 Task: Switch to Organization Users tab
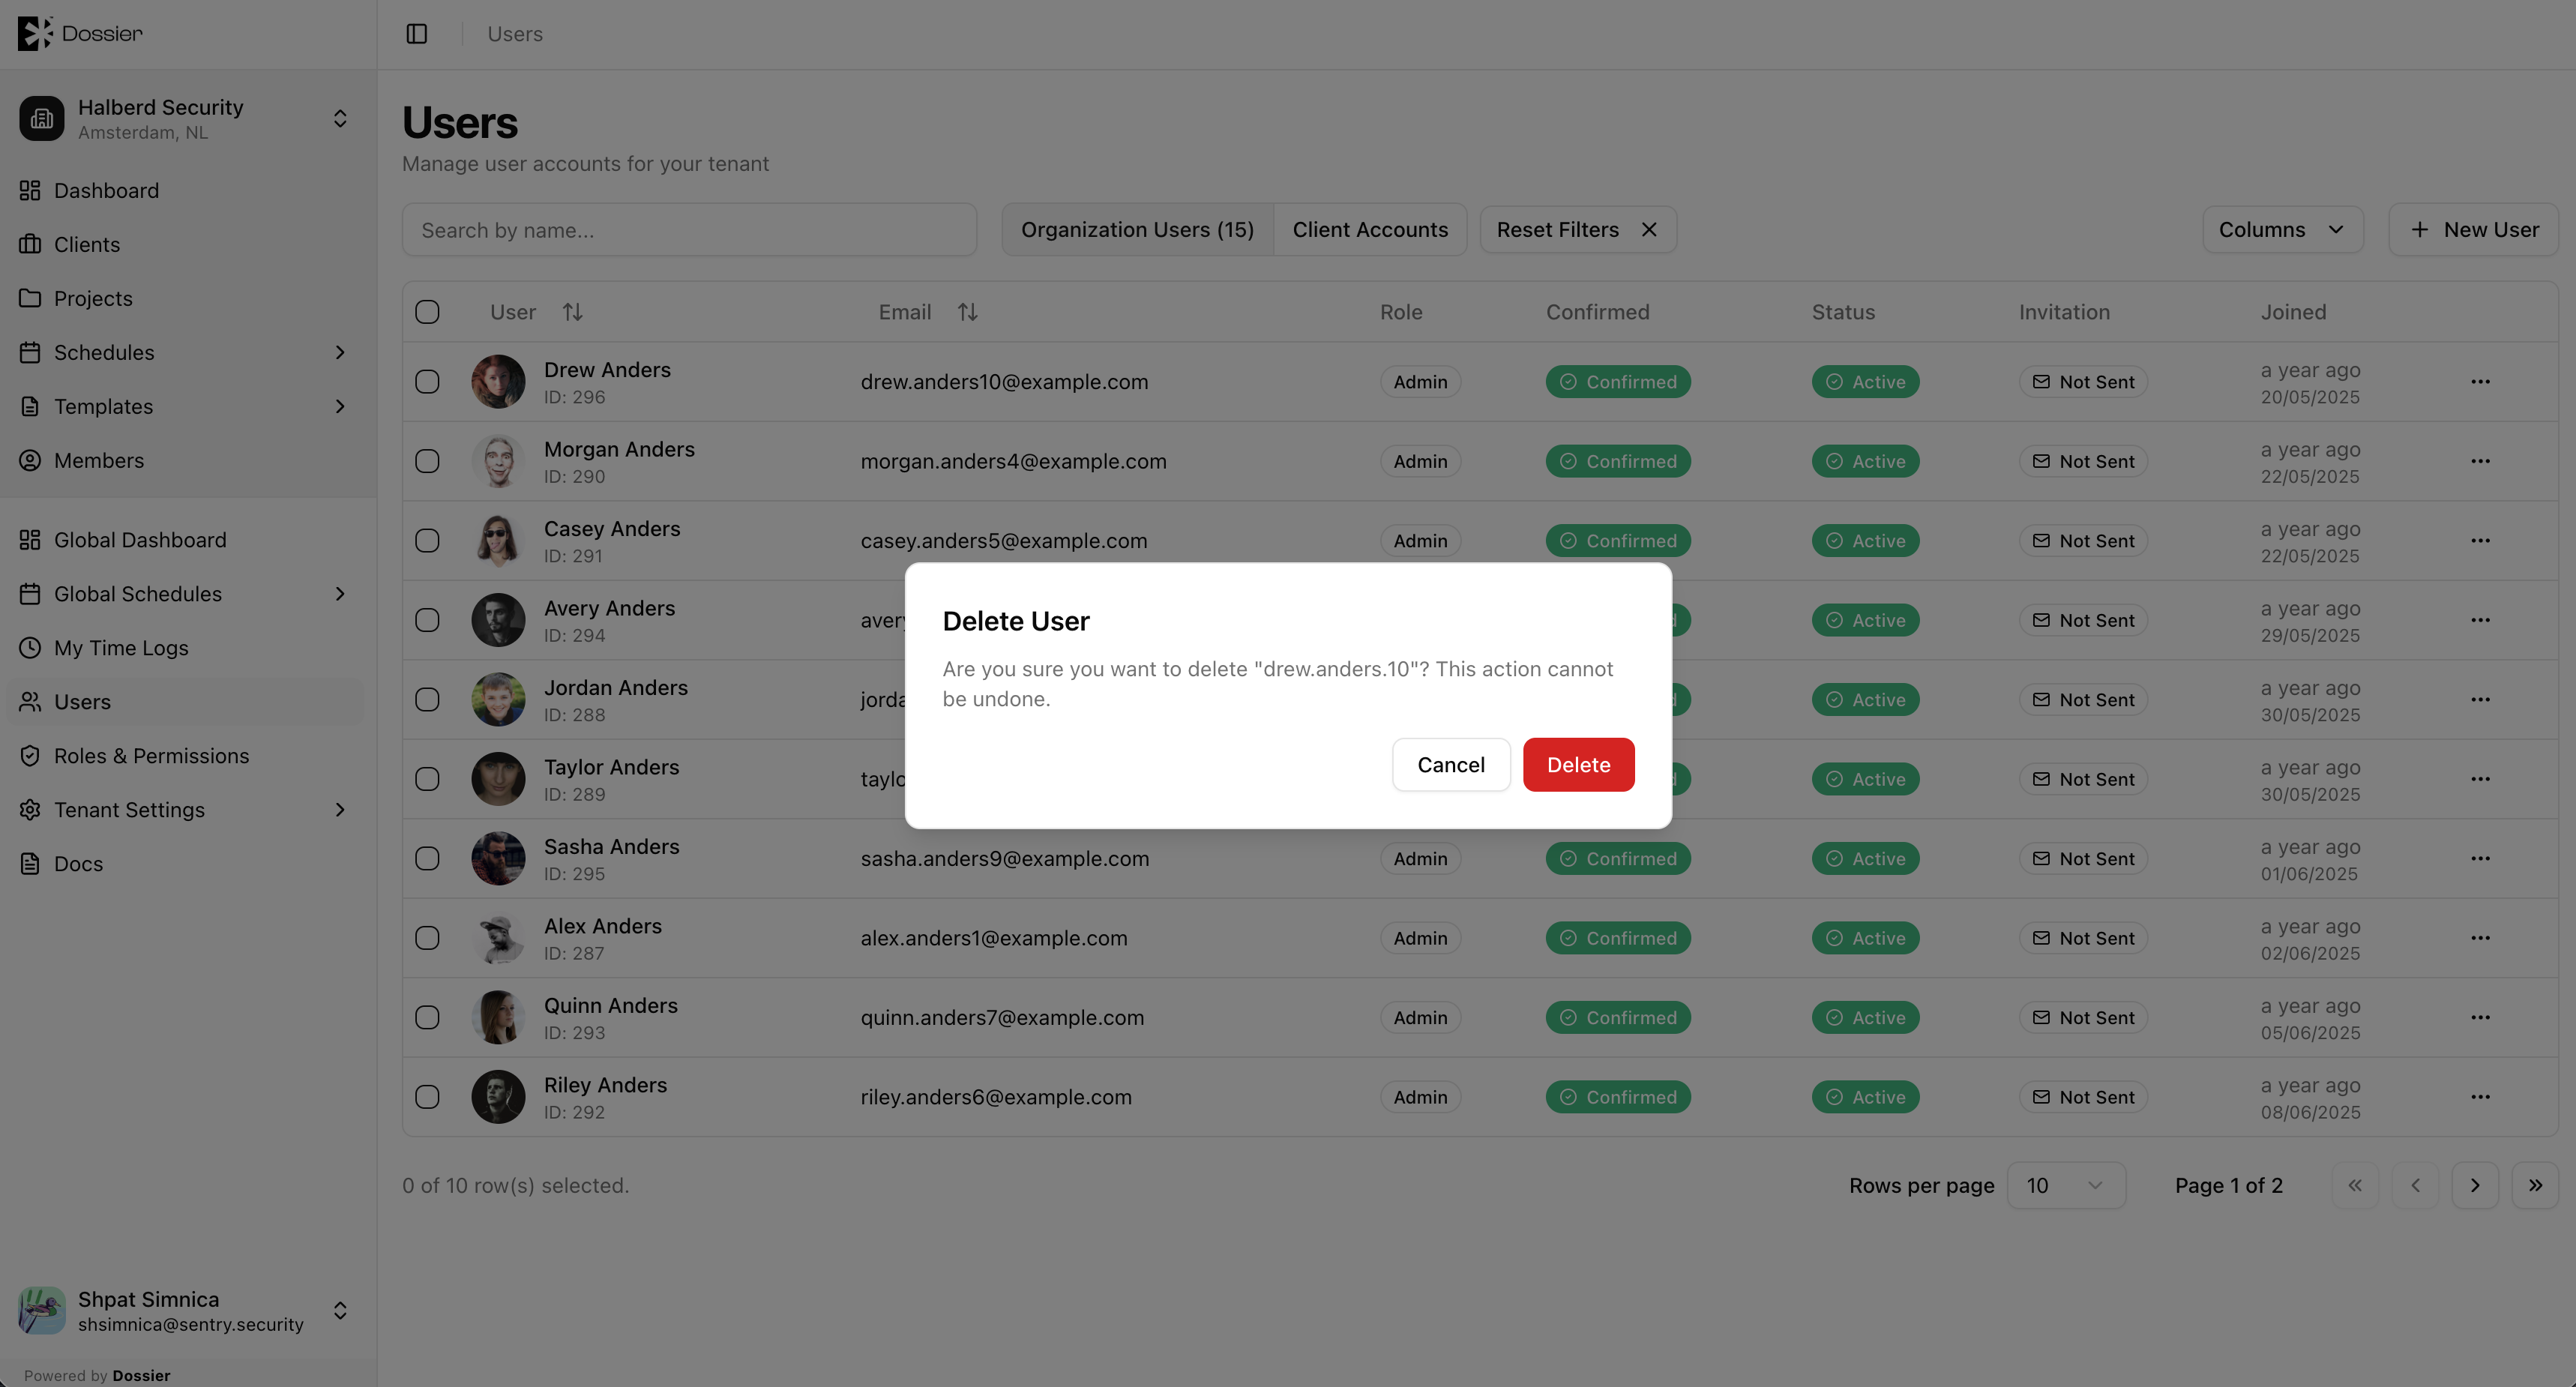coord(1137,230)
